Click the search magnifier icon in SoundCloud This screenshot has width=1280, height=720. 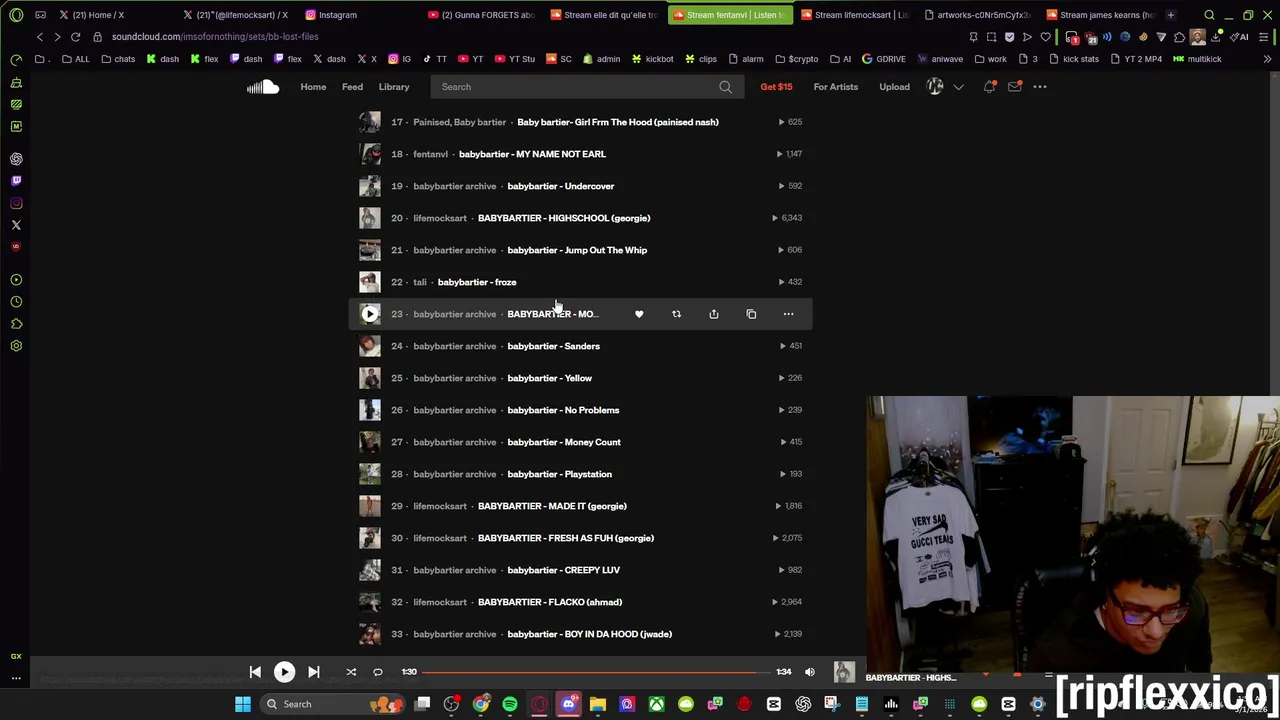[725, 87]
